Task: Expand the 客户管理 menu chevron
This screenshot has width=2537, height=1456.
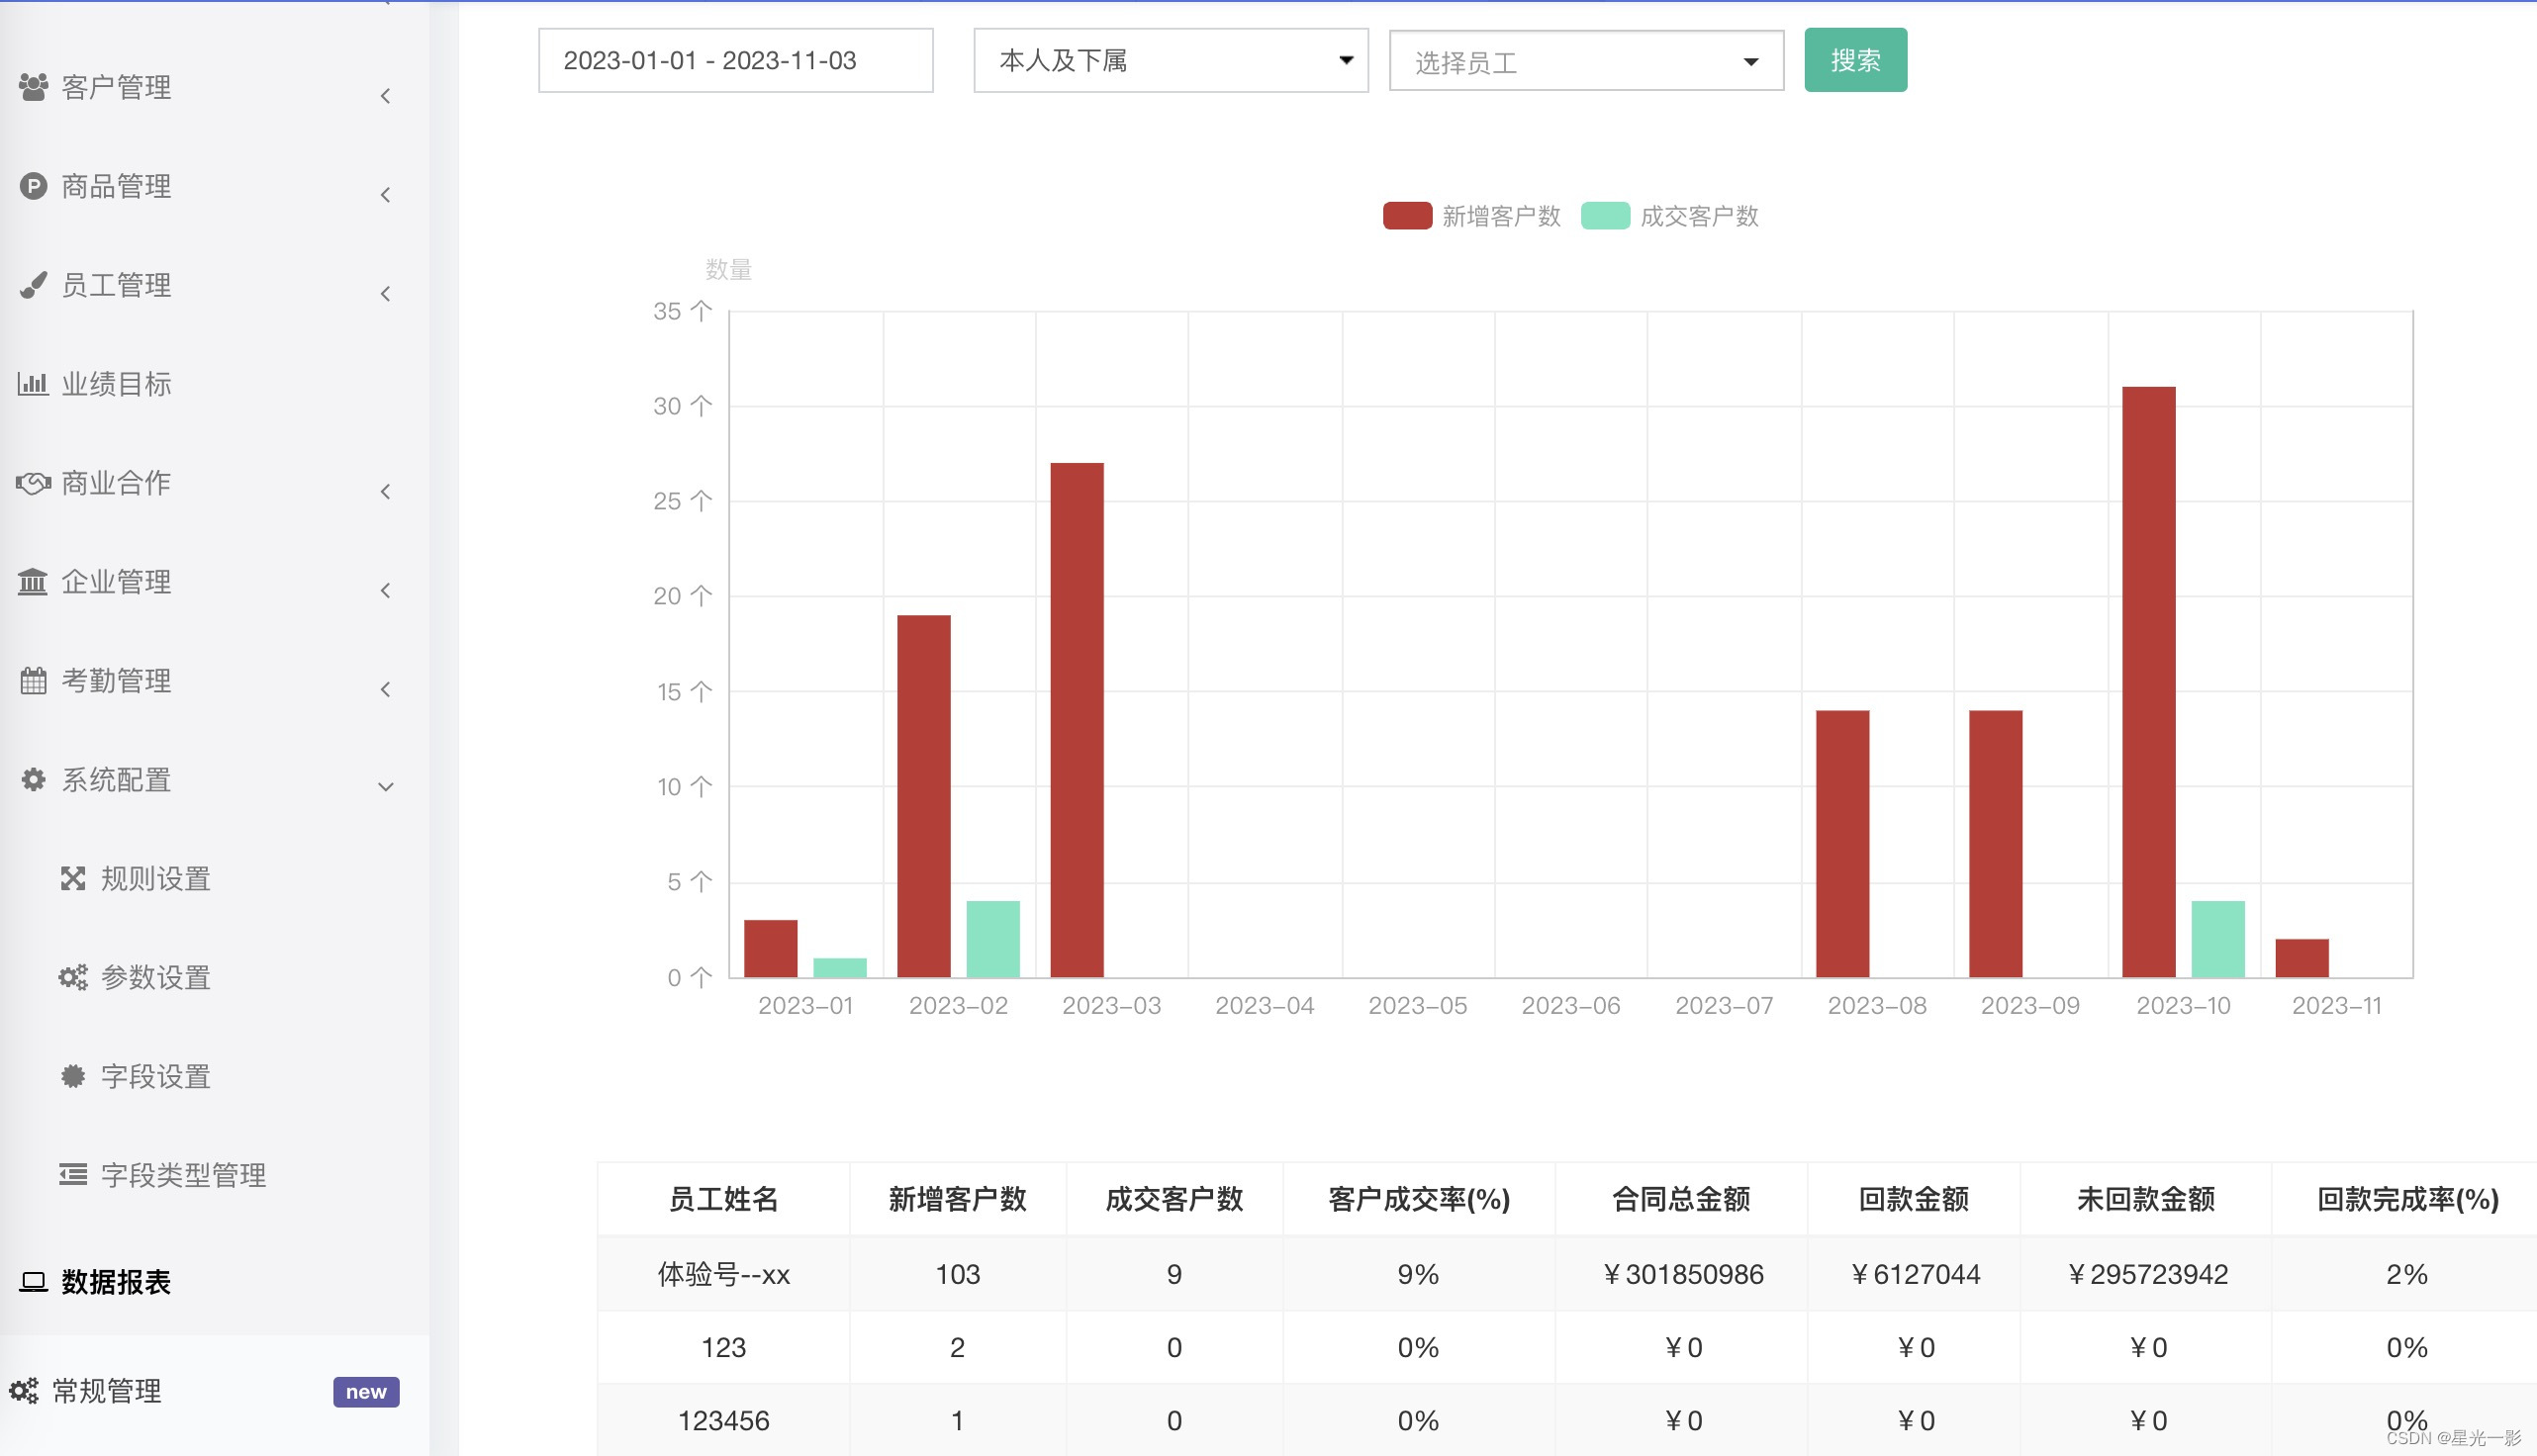Action: (x=385, y=96)
